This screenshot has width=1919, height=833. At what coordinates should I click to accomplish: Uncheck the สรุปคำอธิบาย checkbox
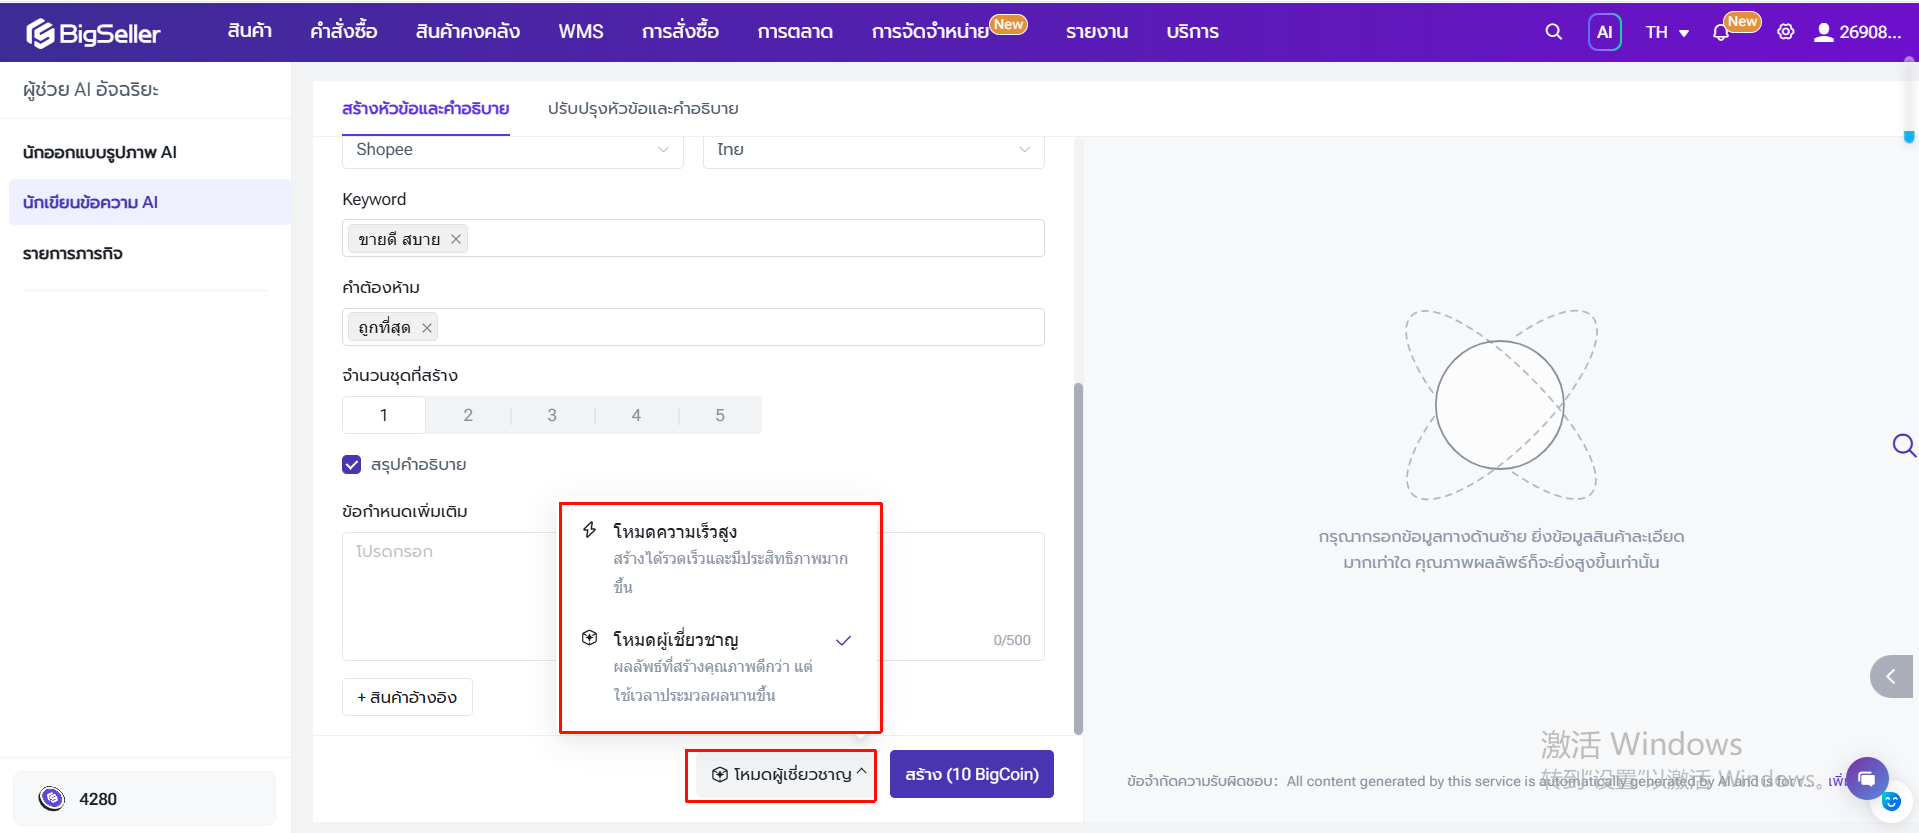351,464
